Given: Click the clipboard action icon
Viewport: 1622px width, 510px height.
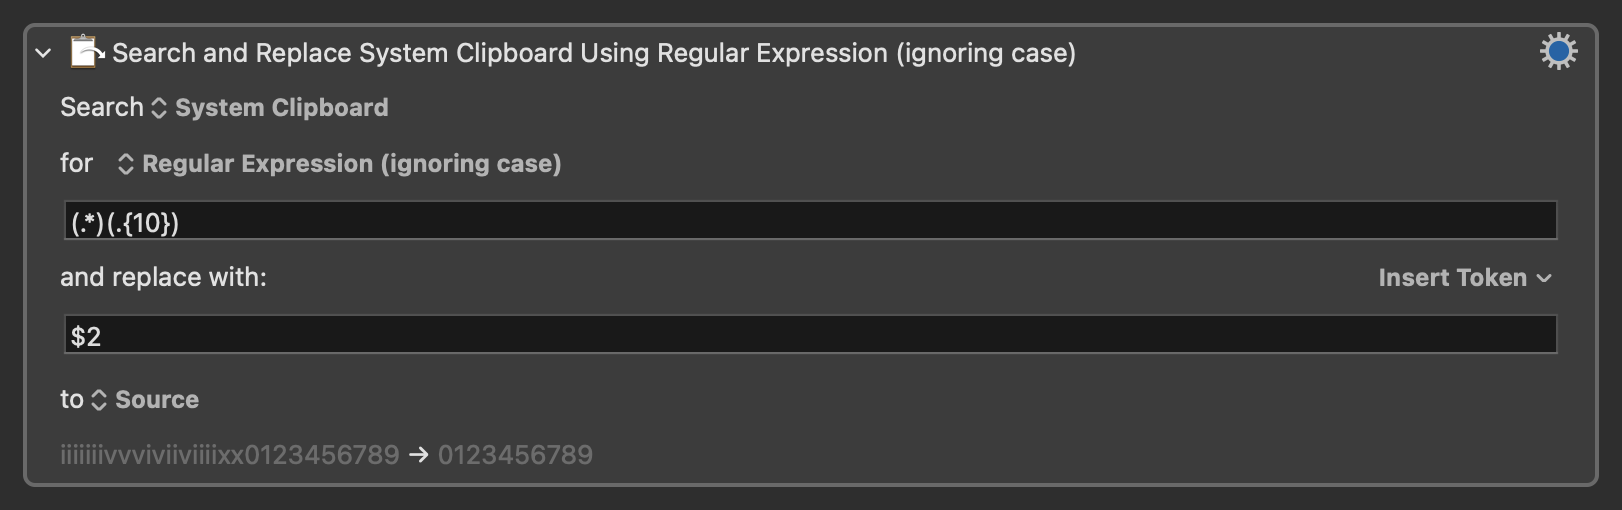Looking at the screenshot, I should coord(86,52).
